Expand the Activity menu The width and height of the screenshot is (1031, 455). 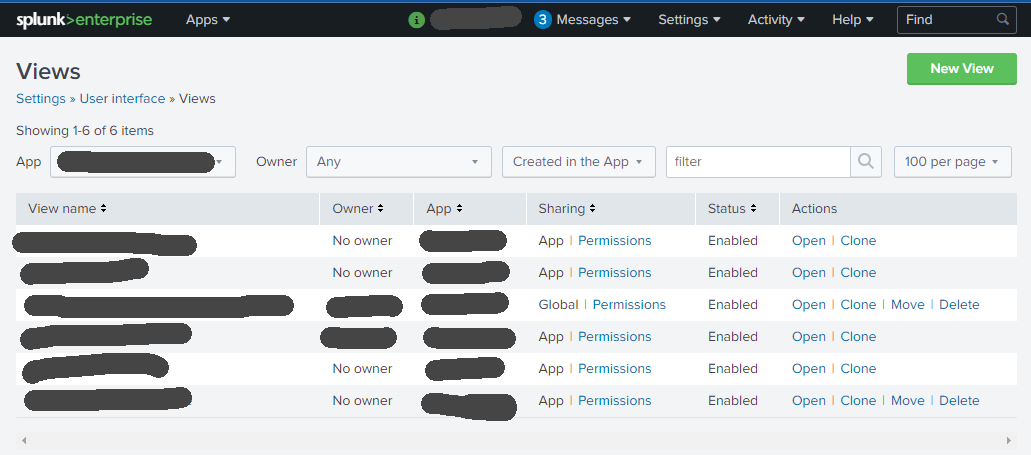tap(777, 20)
